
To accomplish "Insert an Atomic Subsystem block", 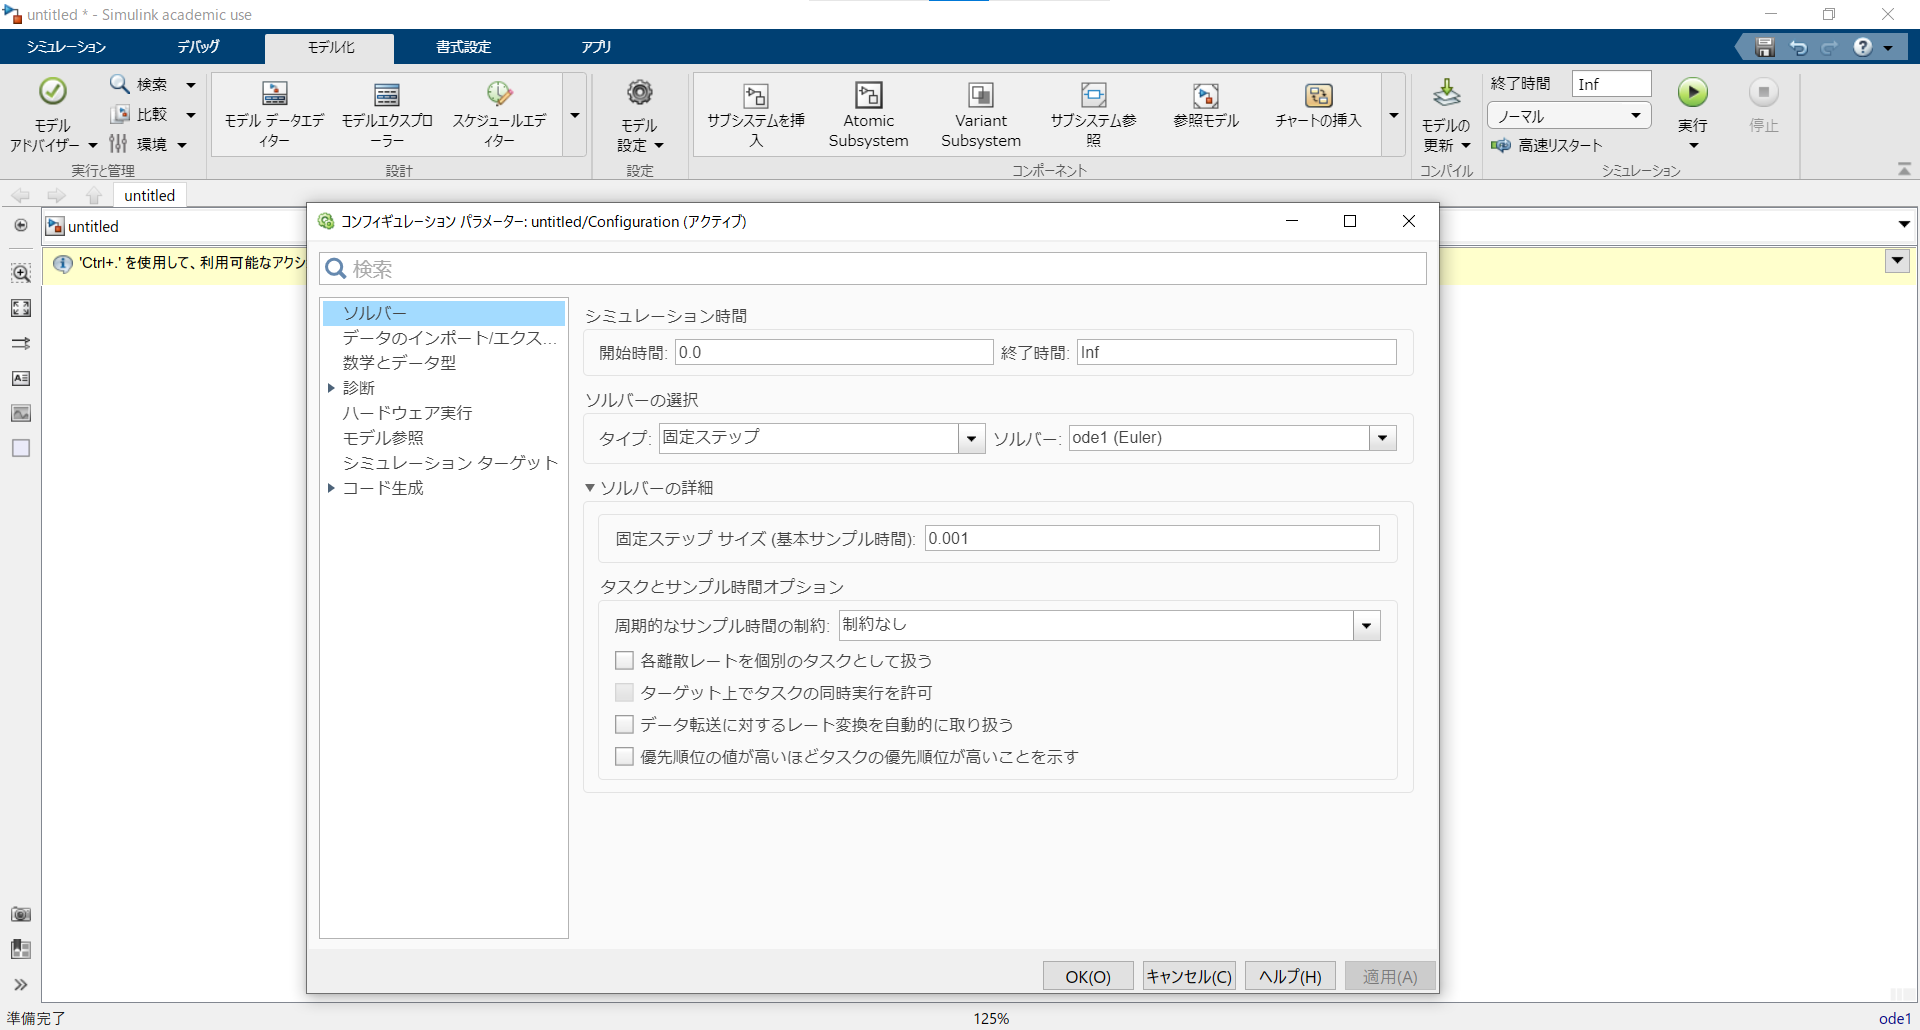I will pos(868,112).
